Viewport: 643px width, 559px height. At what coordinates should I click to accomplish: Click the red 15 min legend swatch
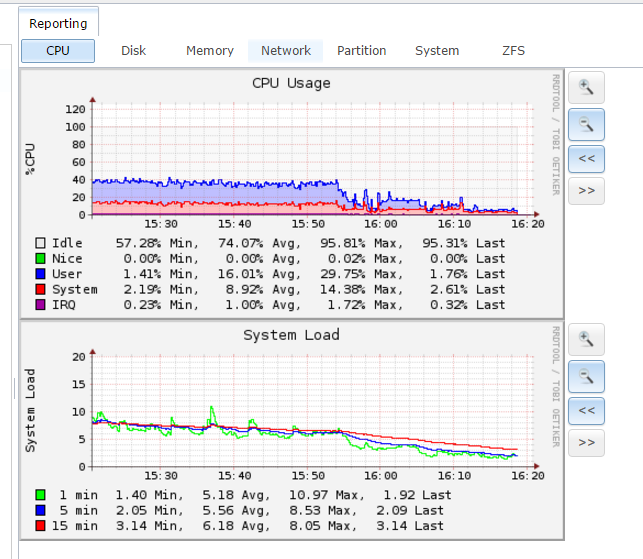click(x=40, y=526)
